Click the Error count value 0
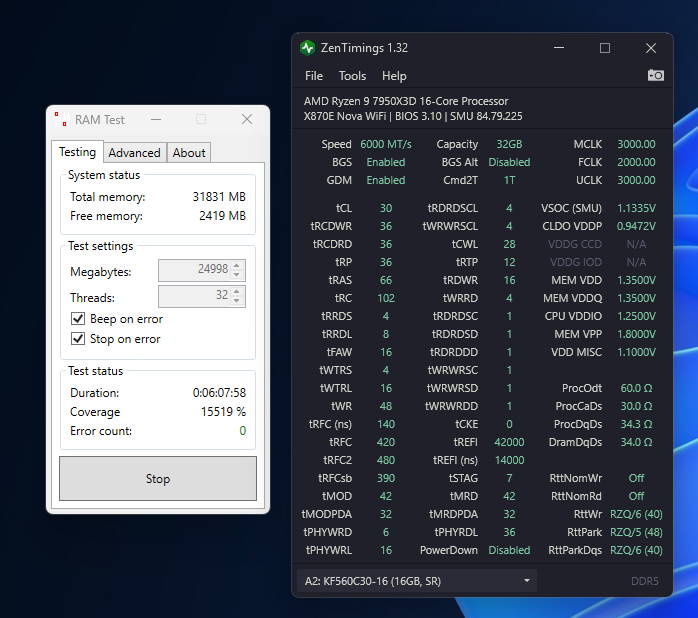 (243, 431)
